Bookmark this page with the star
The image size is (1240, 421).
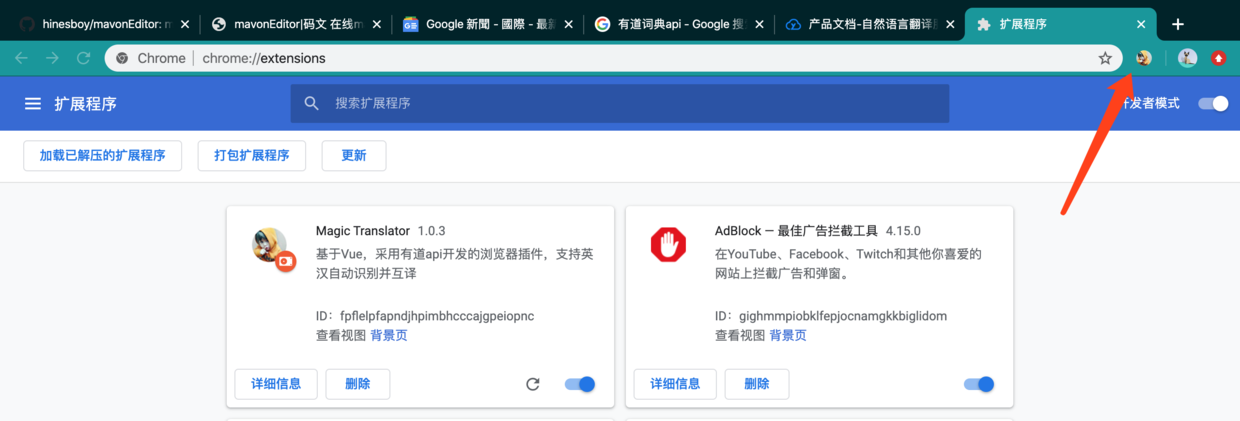click(x=1105, y=58)
